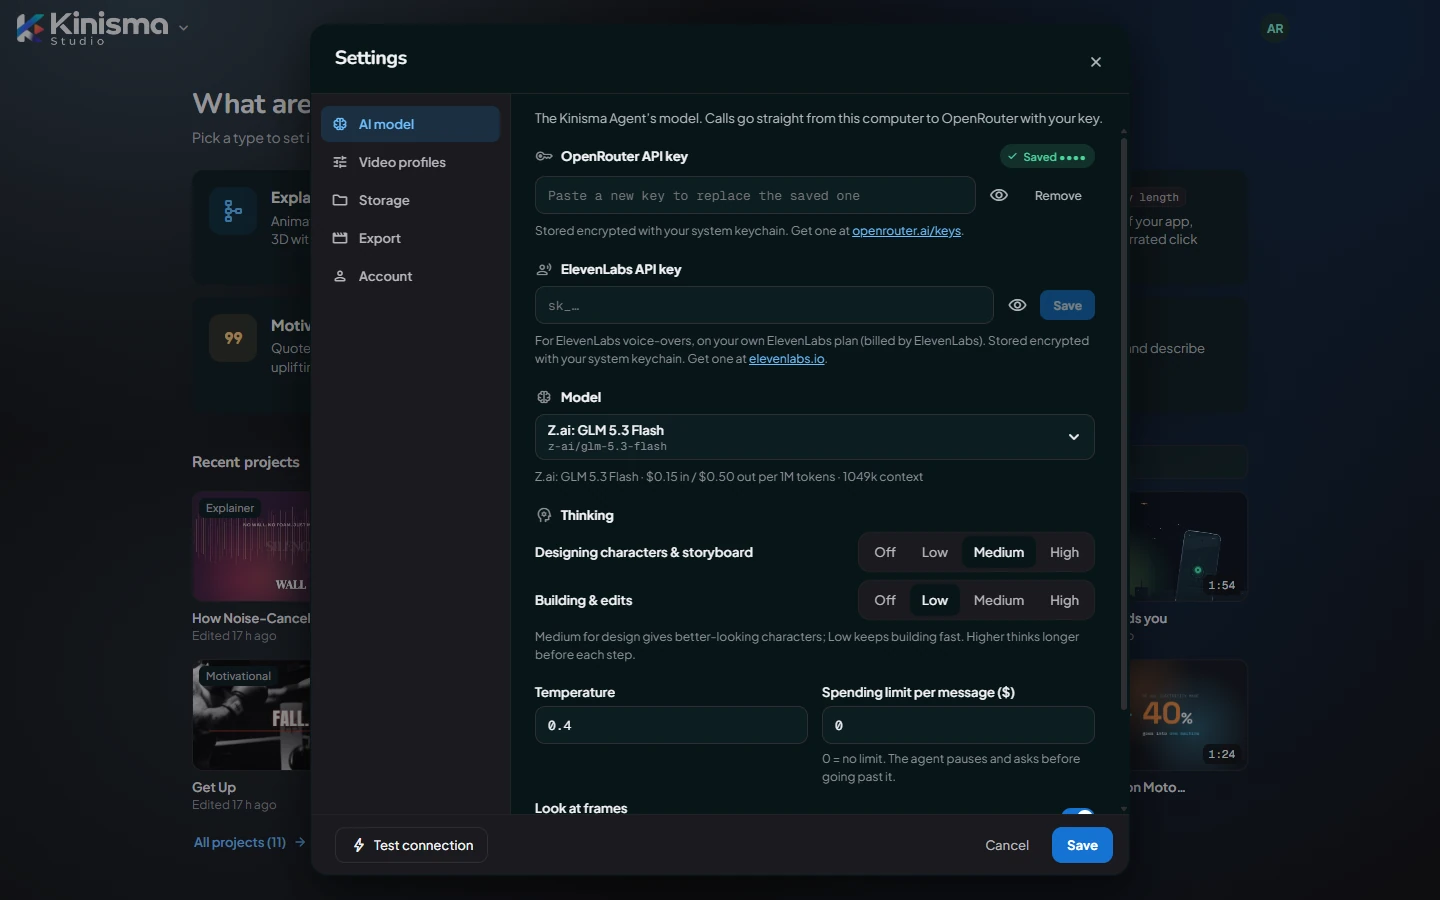The height and width of the screenshot is (900, 1440).
Task: Cancel the Settings dialog
Action: [1007, 845]
